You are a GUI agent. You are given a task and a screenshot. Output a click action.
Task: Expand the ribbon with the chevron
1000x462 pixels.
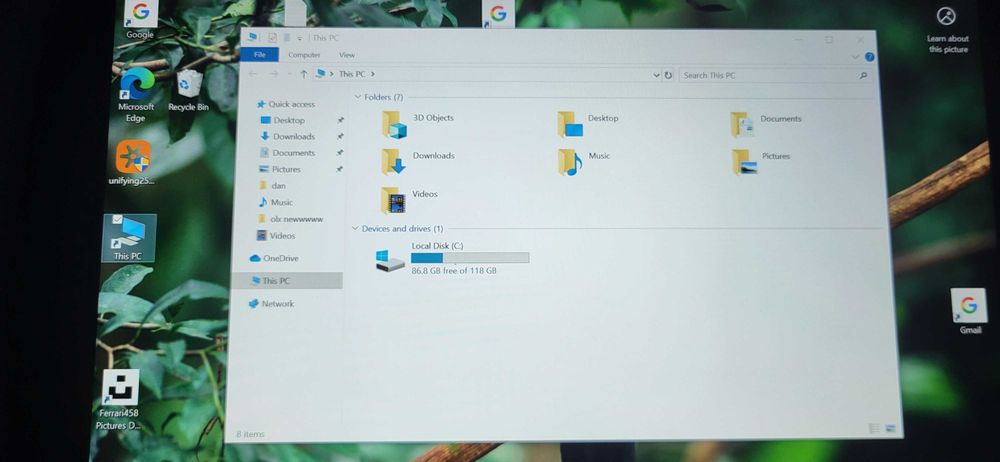point(855,57)
